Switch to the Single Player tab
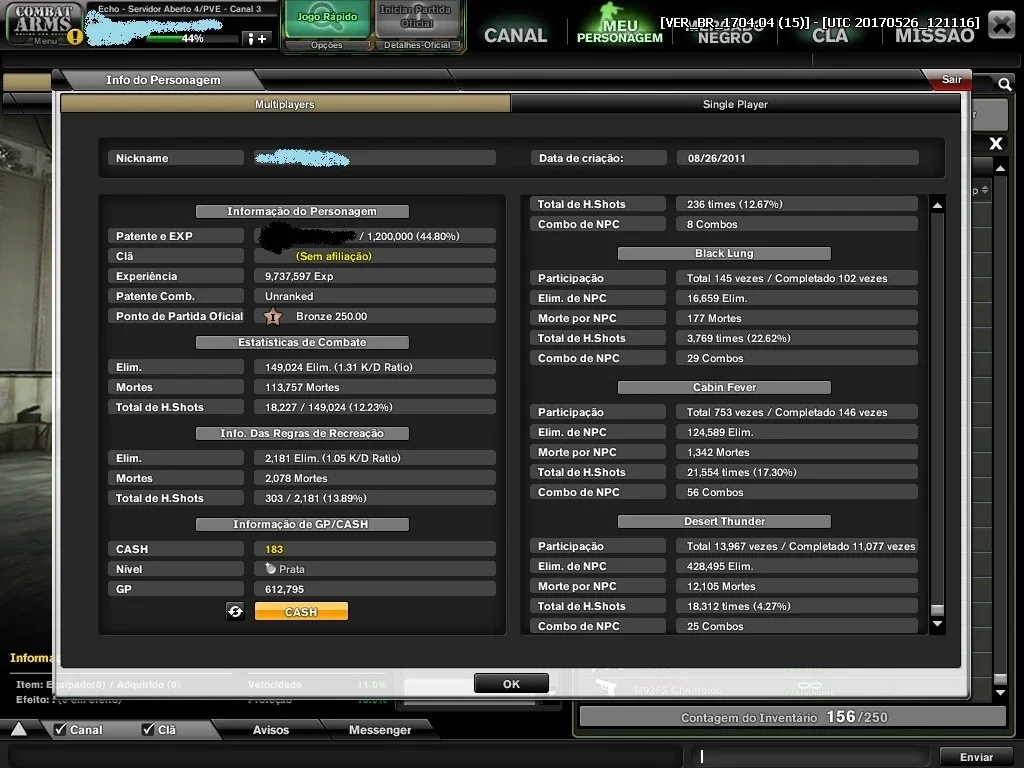The height and width of the screenshot is (768, 1024). (x=735, y=104)
